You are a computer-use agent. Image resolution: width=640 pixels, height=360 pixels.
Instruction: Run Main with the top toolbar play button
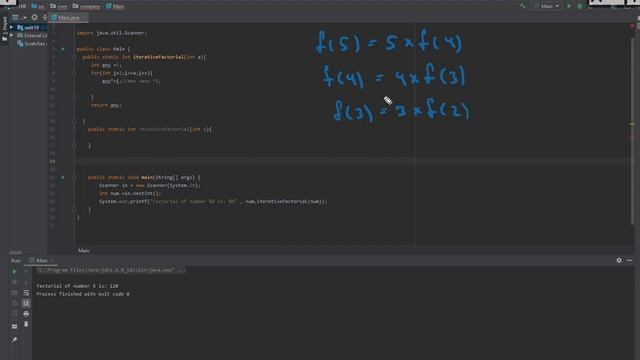tap(569, 6)
